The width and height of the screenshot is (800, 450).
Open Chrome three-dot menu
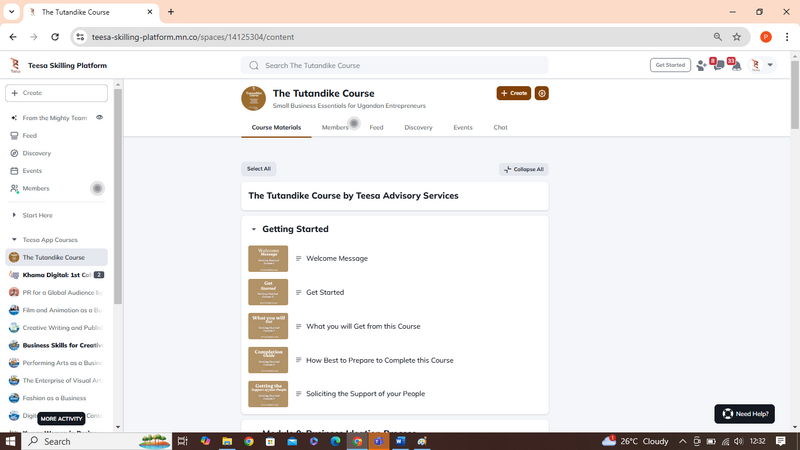pos(787,37)
